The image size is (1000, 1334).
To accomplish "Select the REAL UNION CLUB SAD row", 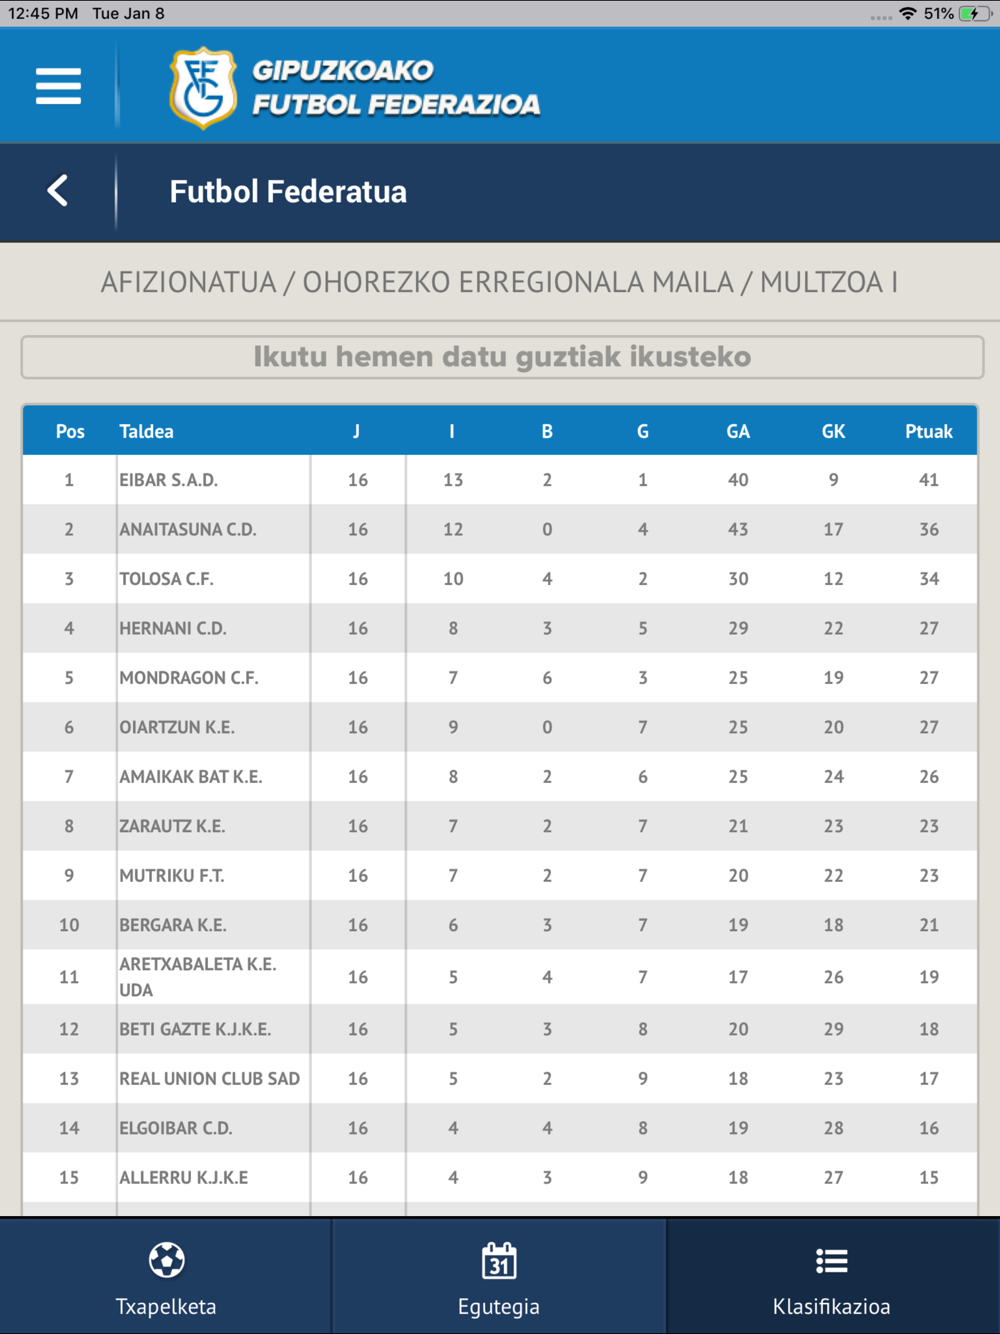I will tap(500, 1078).
